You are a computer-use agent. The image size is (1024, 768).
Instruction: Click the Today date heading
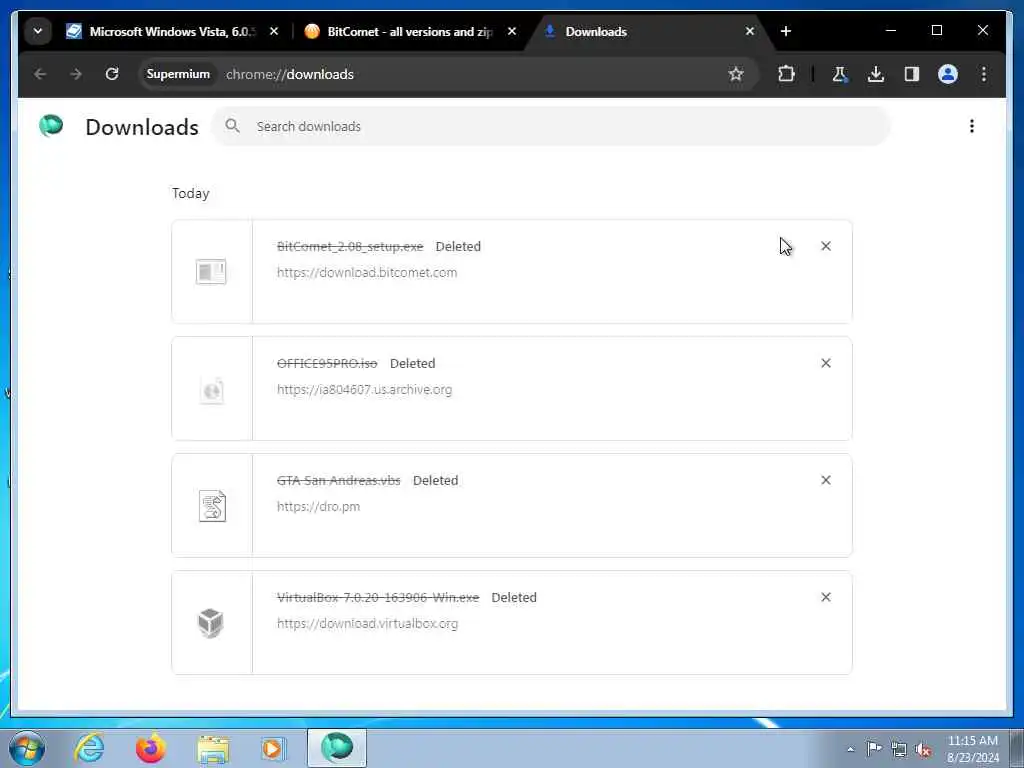(x=191, y=193)
